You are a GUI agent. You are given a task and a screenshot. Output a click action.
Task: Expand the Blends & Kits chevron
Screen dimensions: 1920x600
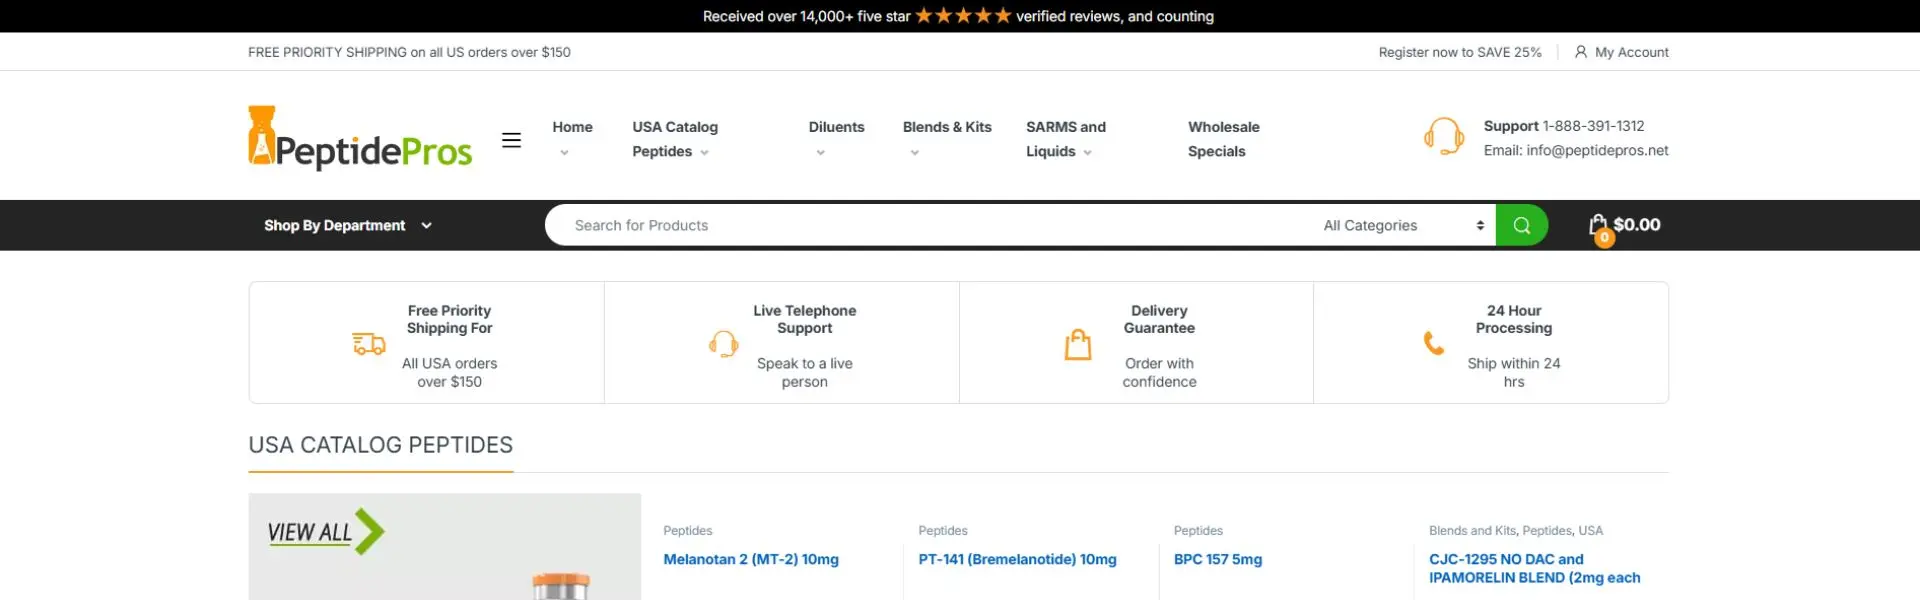[x=914, y=153]
